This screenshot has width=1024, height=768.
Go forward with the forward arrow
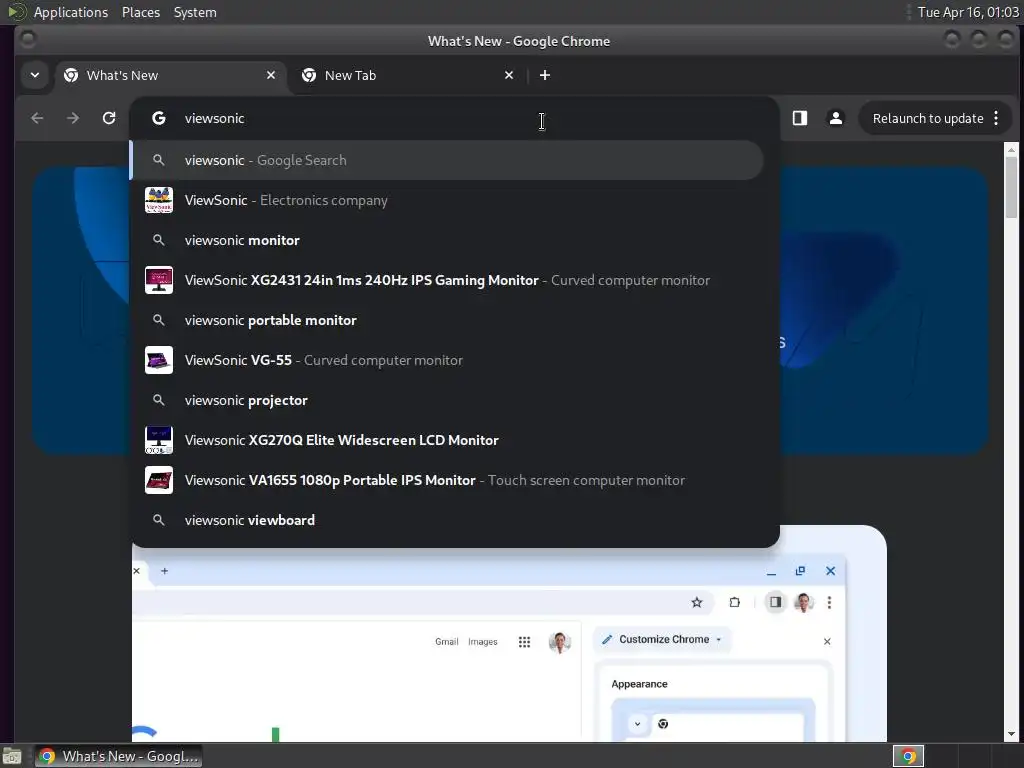(x=73, y=118)
